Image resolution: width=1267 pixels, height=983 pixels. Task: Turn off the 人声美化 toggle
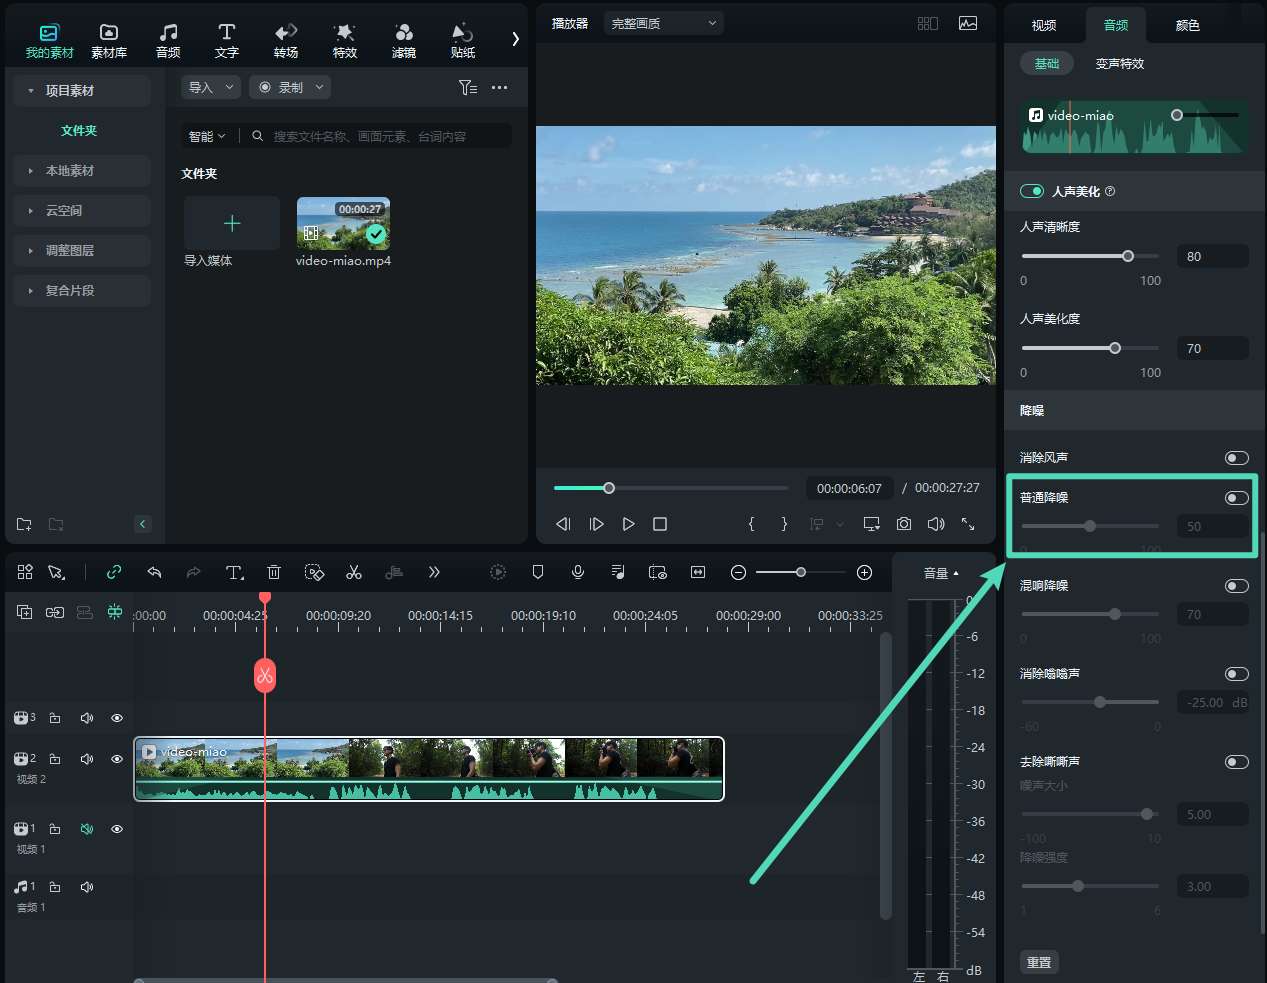pyautogui.click(x=1031, y=191)
